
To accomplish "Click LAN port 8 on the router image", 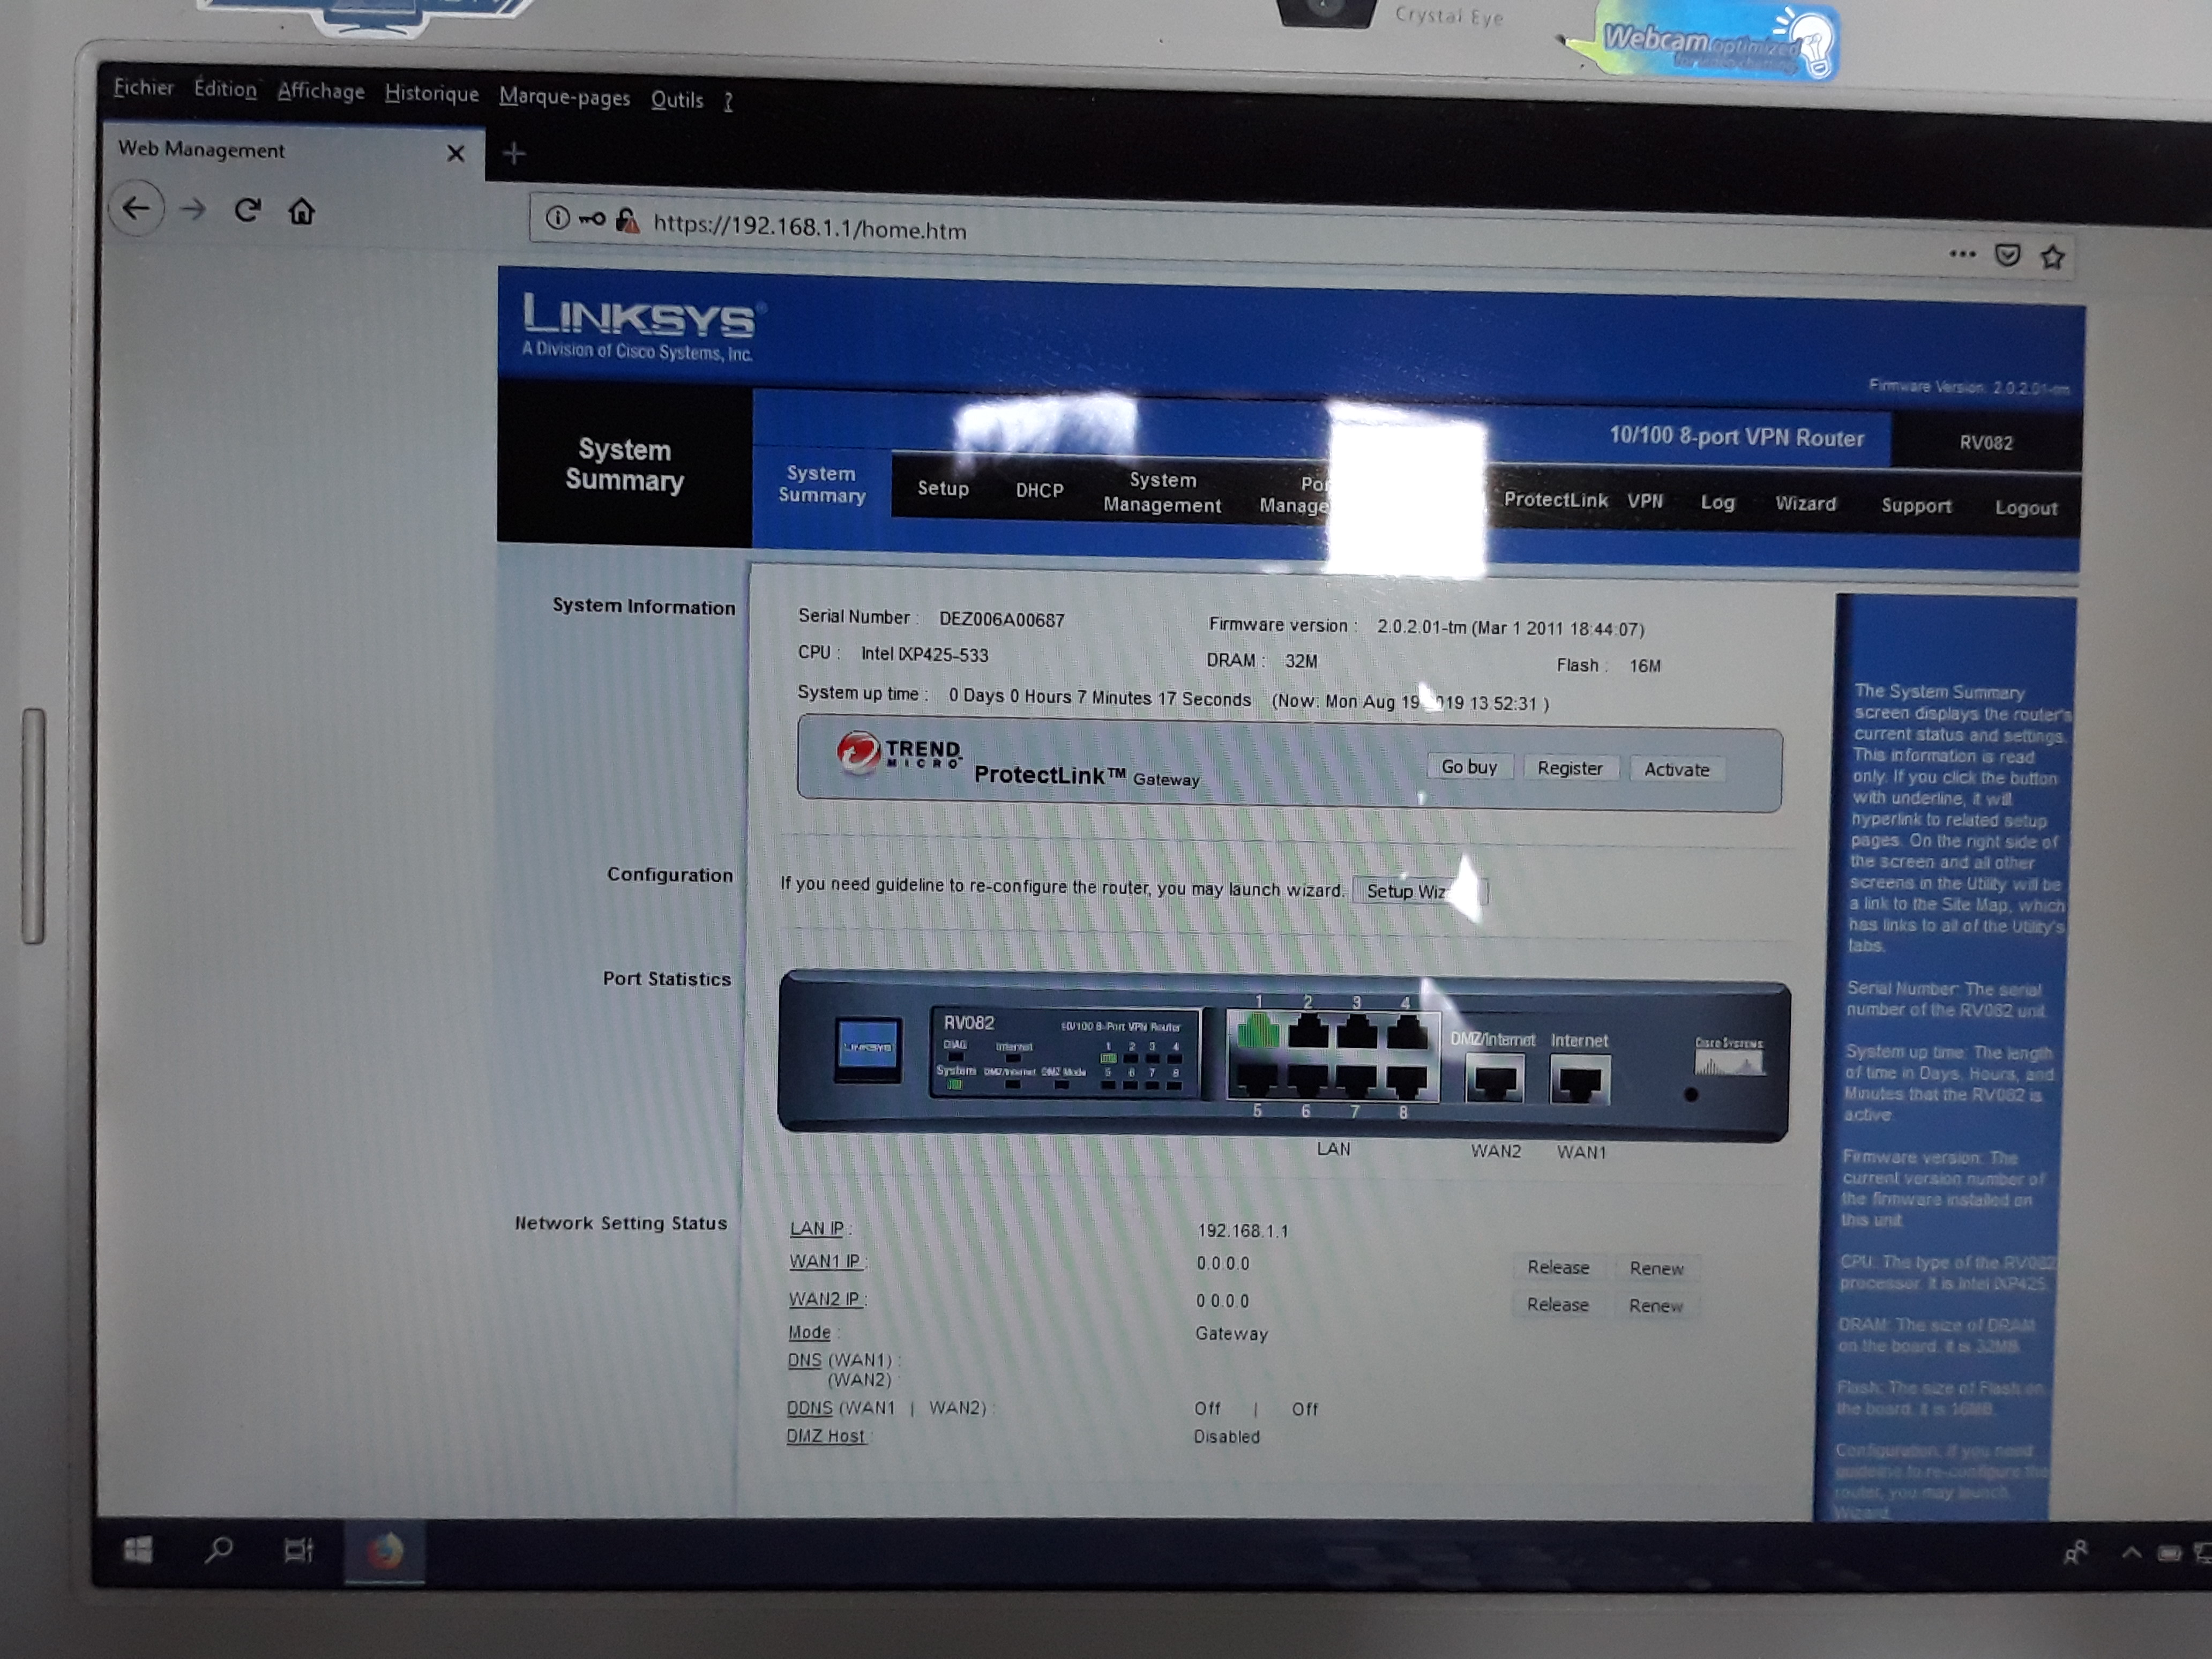I will (1405, 1082).
